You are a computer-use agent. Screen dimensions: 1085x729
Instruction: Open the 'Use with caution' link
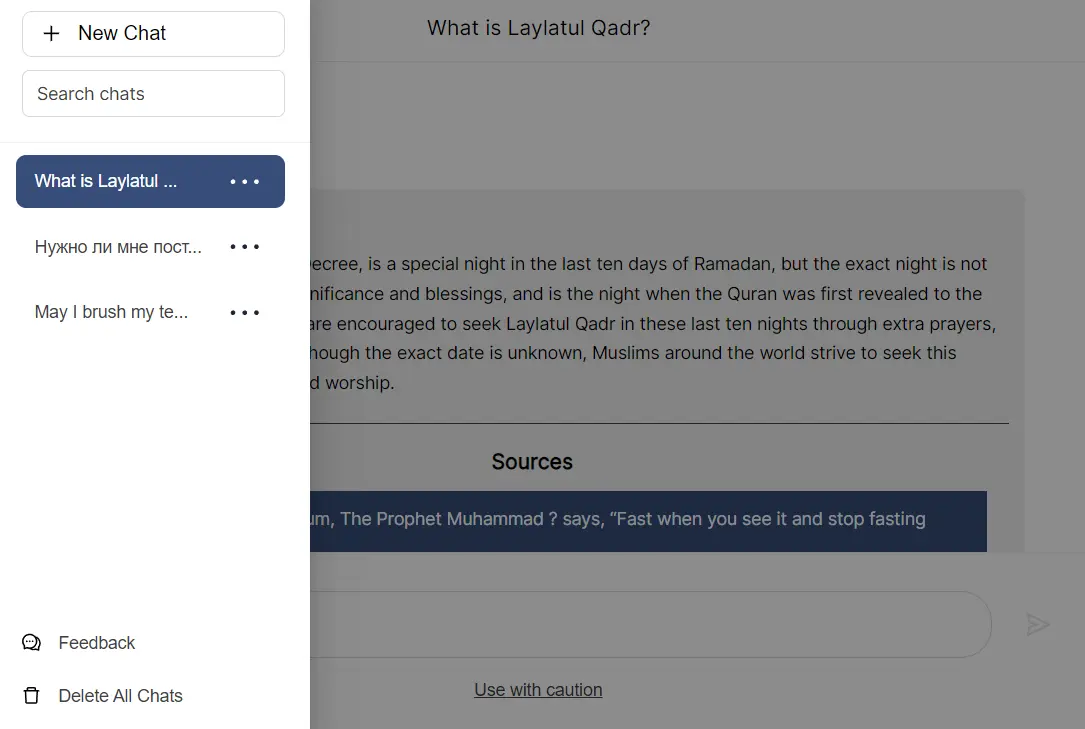click(x=538, y=689)
